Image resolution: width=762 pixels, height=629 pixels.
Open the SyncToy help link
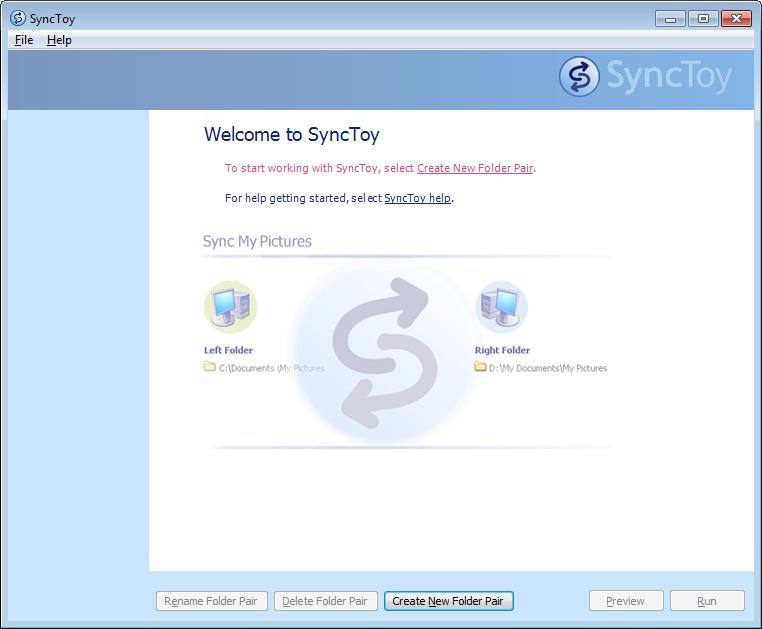tap(417, 198)
